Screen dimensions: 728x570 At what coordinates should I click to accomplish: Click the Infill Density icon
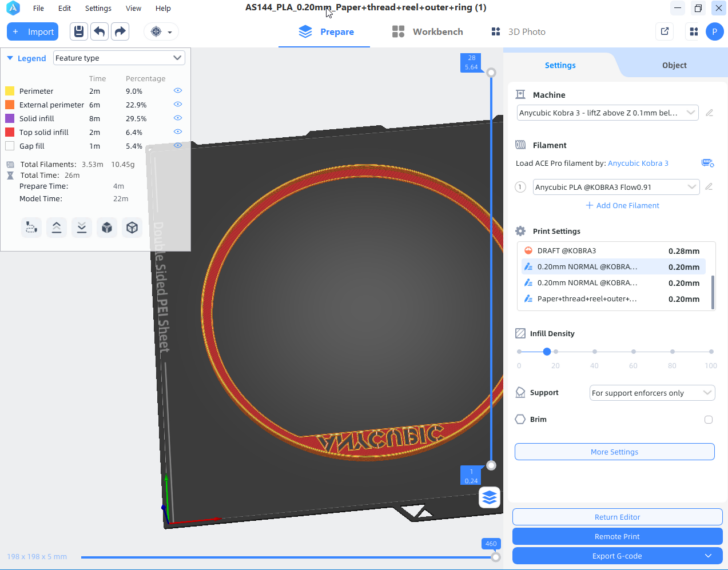(x=520, y=333)
